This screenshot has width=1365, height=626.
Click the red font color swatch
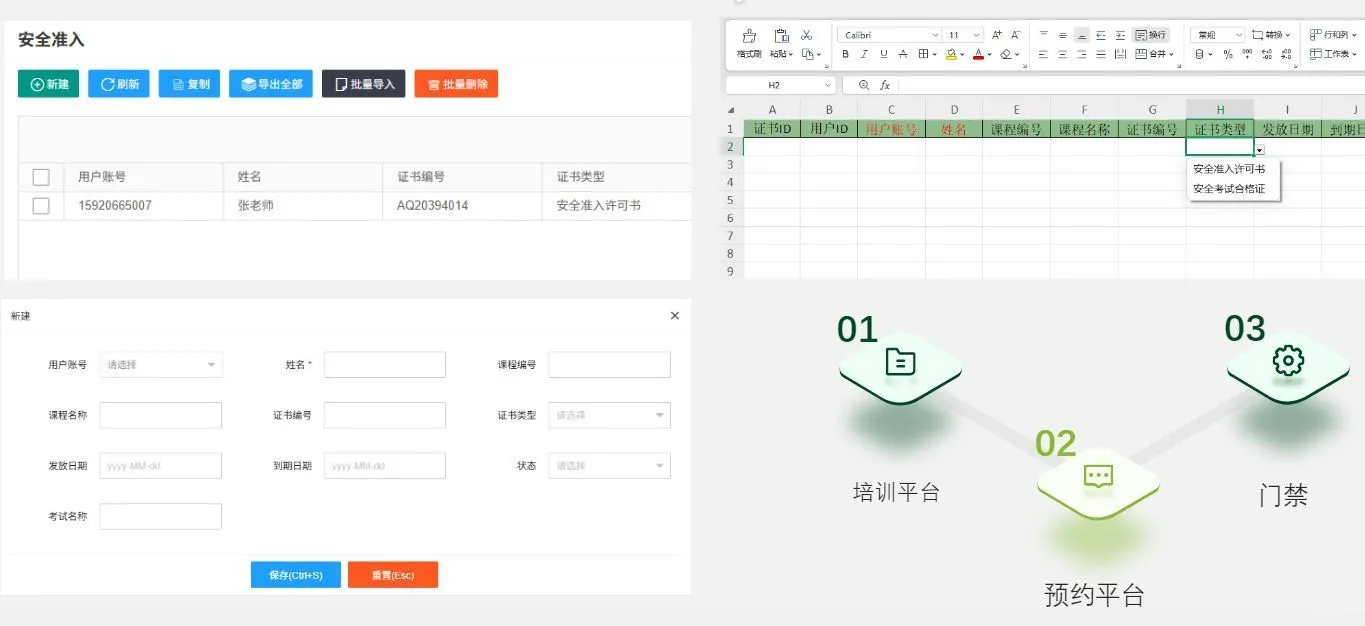[978, 56]
